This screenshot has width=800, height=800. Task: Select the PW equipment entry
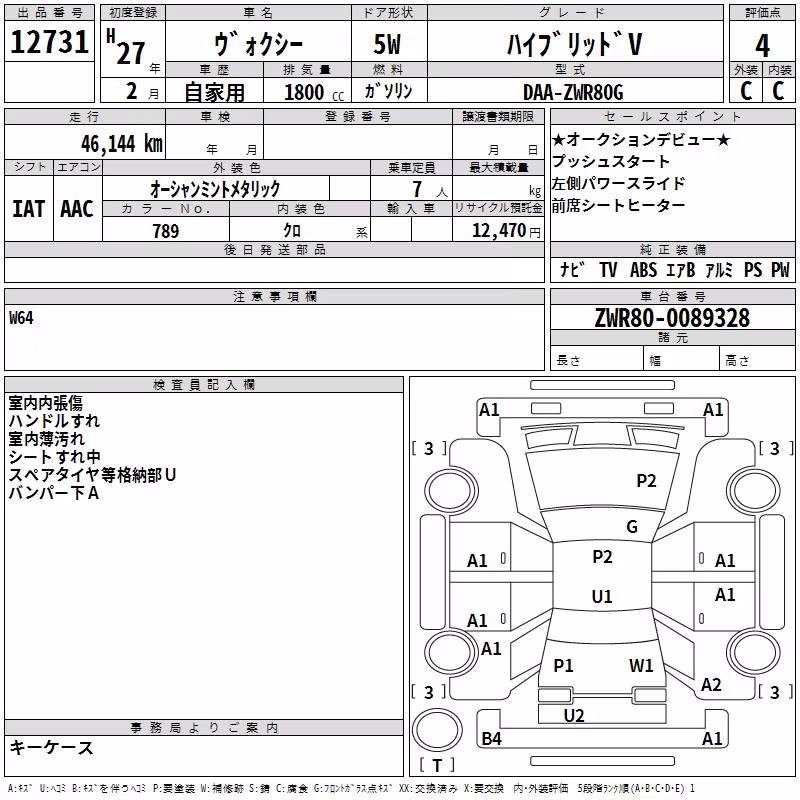tap(780, 269)
